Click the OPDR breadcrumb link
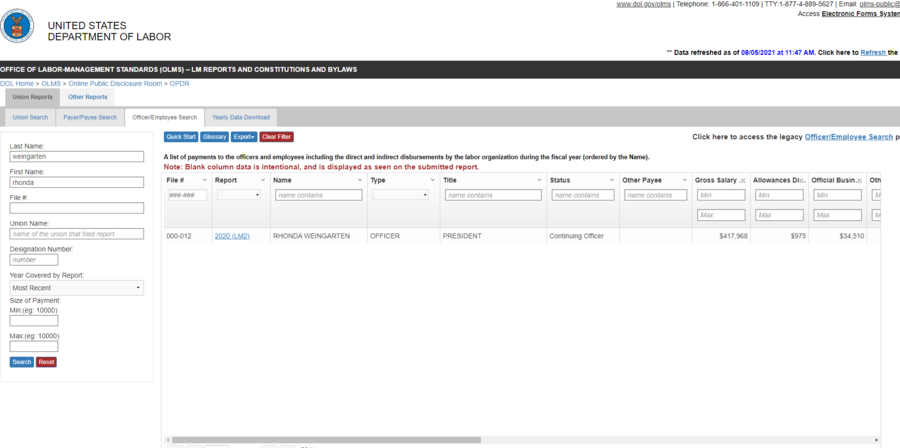900x448 pixels. [x=179, y=84]
